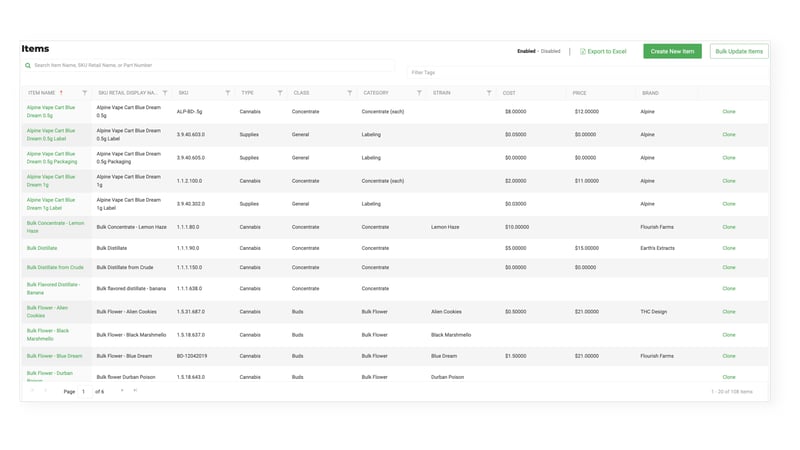Open filter for SKU column
The width and height of the screenshot is (800, 450).
point(228,93)
